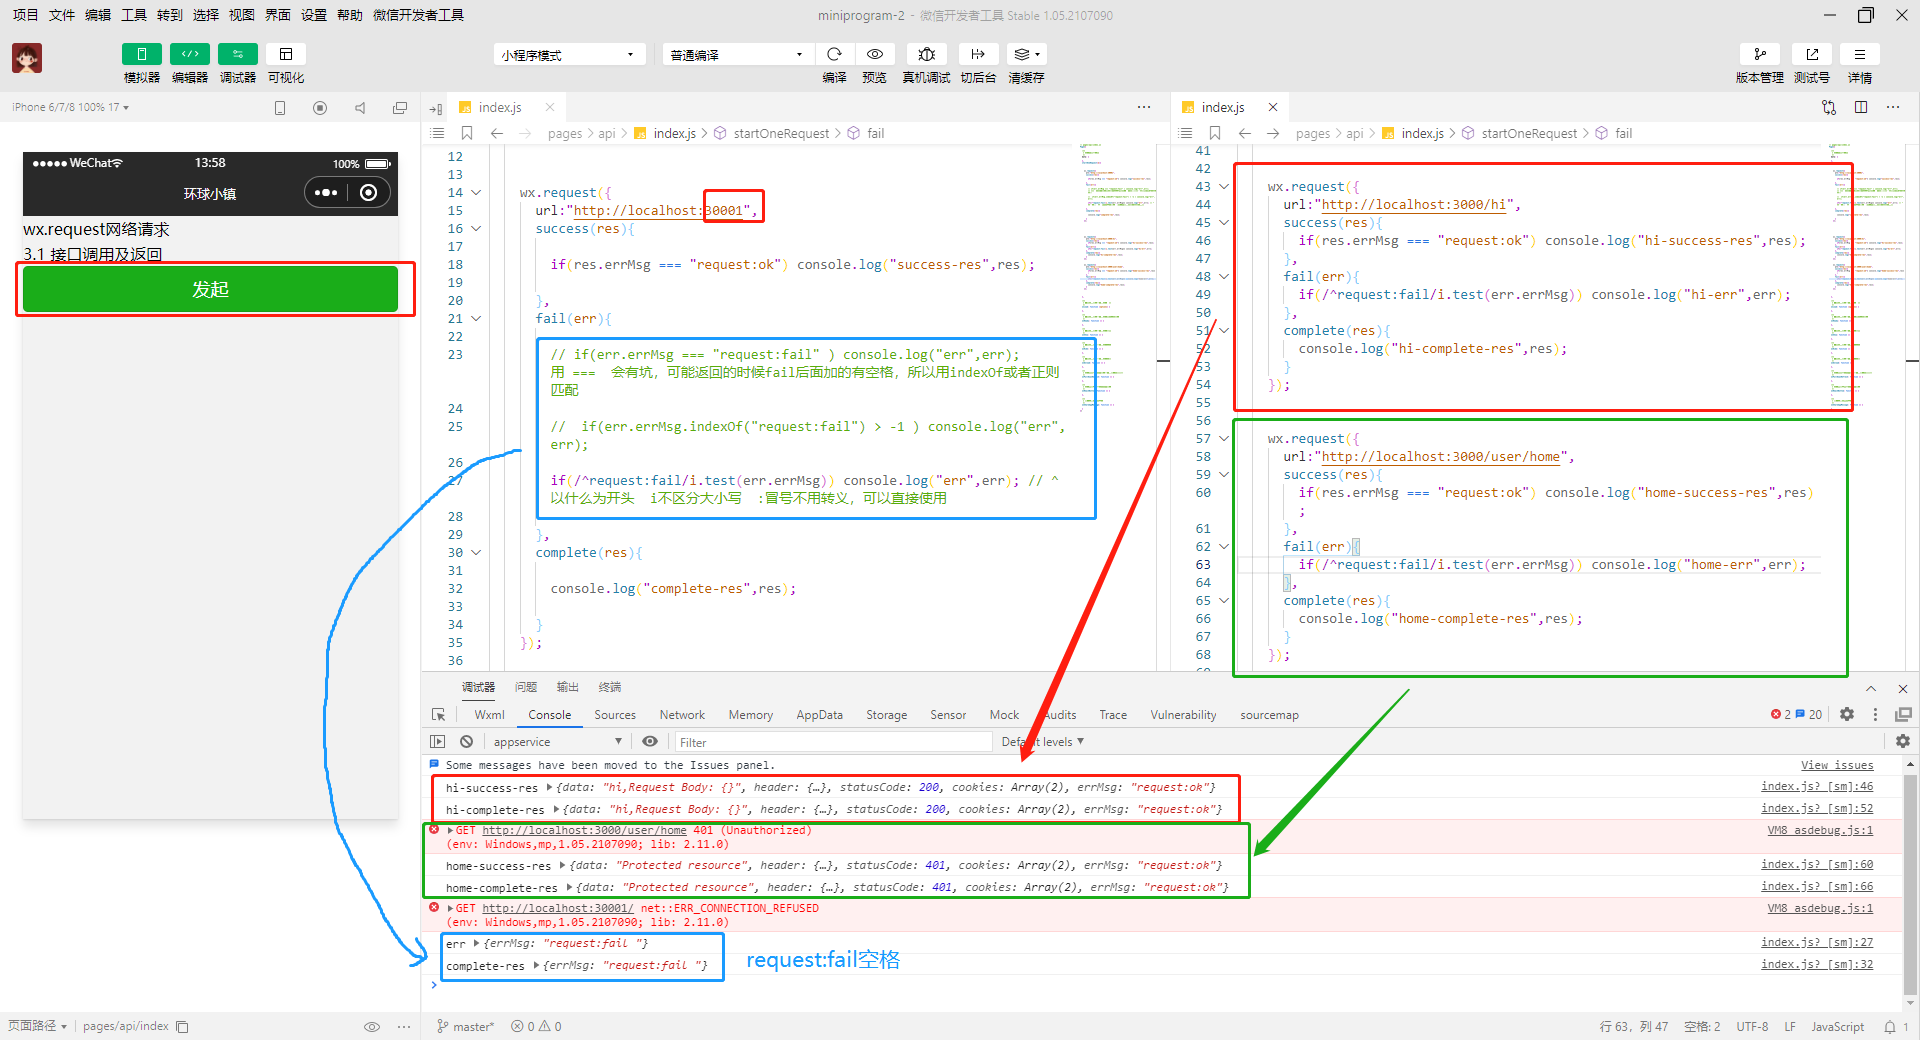Click the page path copy icon

[182, 1026]
